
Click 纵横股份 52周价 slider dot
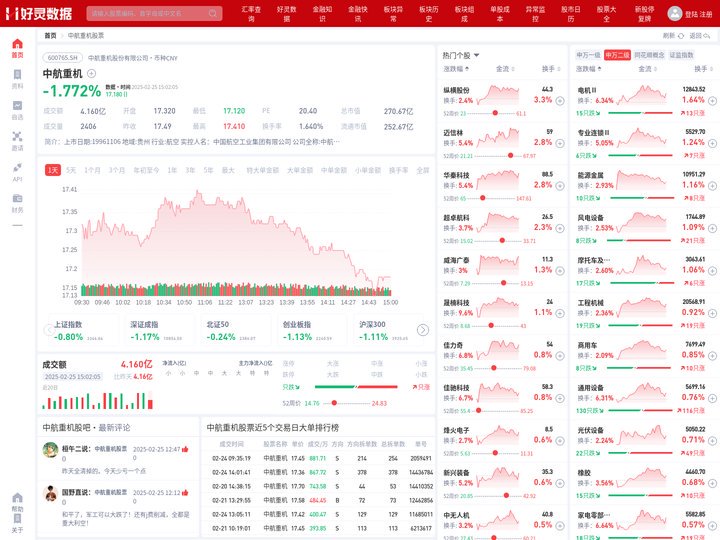[495, 113]
